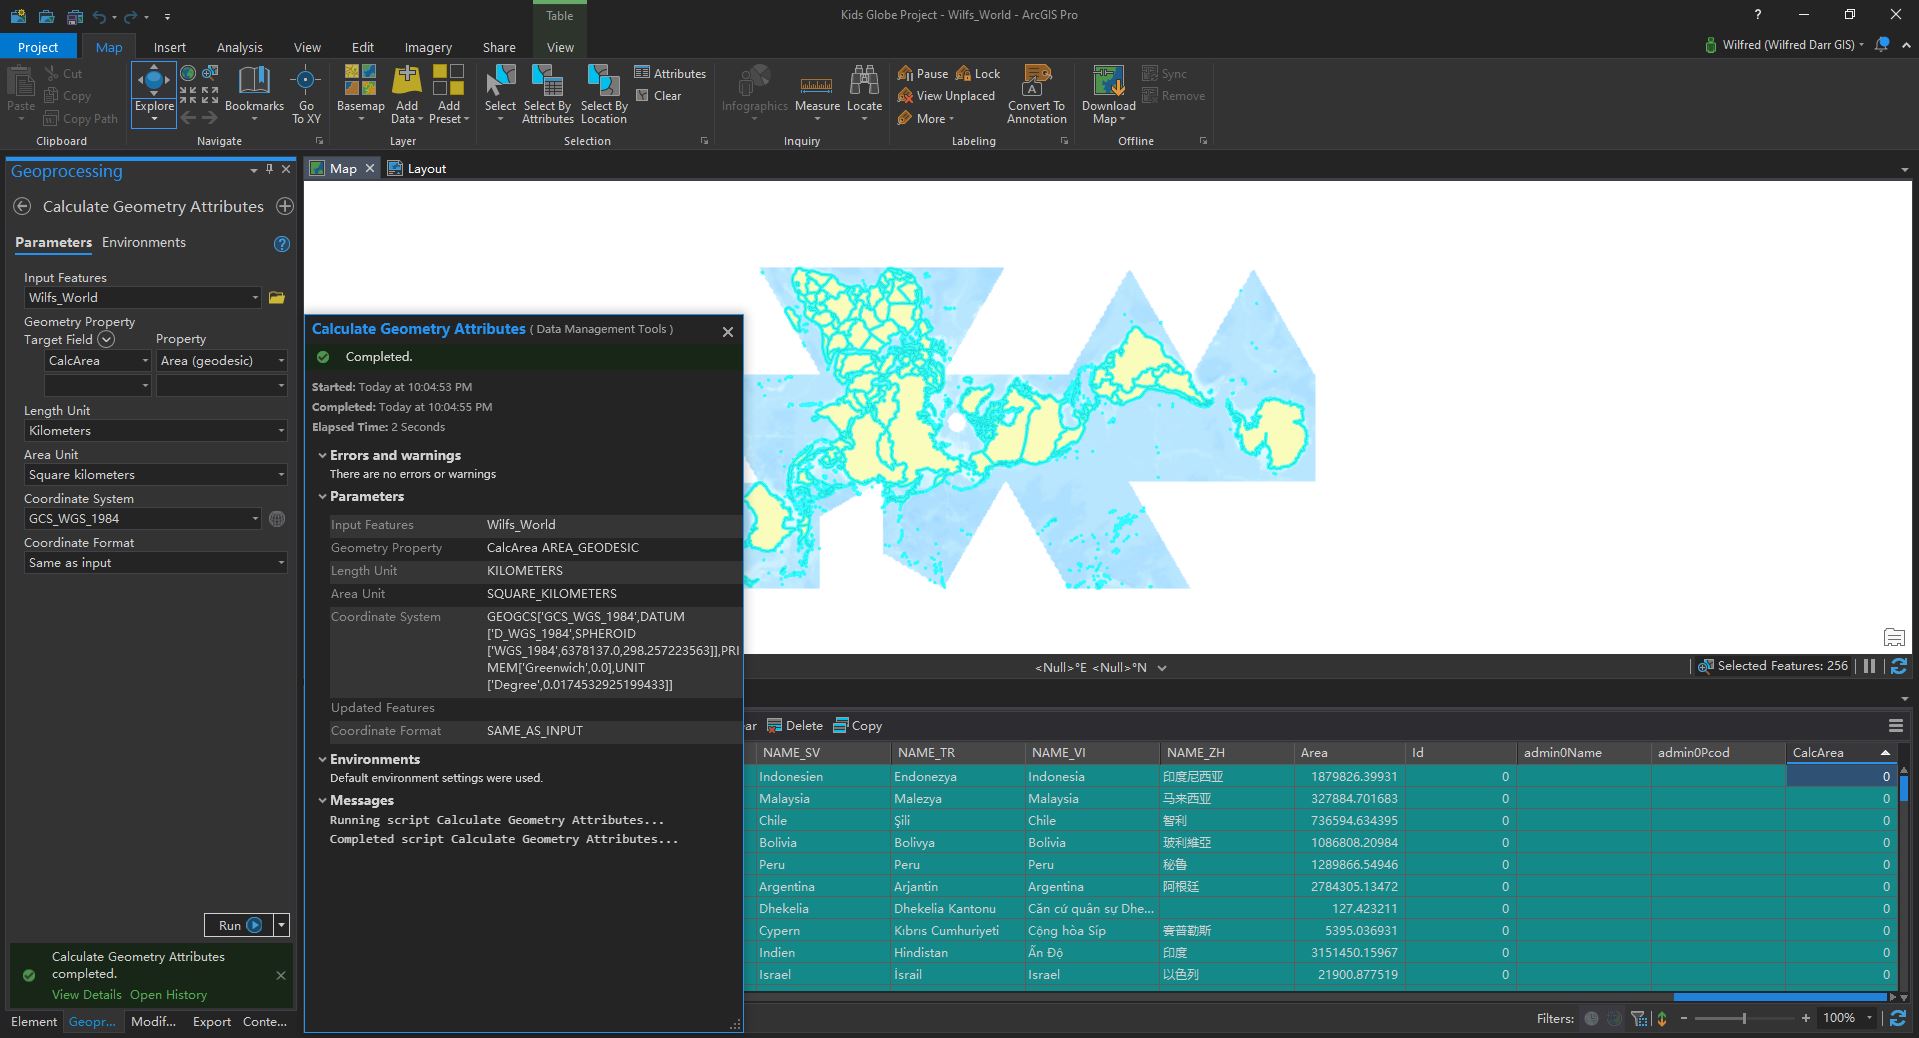Viewport: 1919px width, 1038px height.
Task: Open the Infographics tool
Action: pyautogui.click(x=754, y=95)
